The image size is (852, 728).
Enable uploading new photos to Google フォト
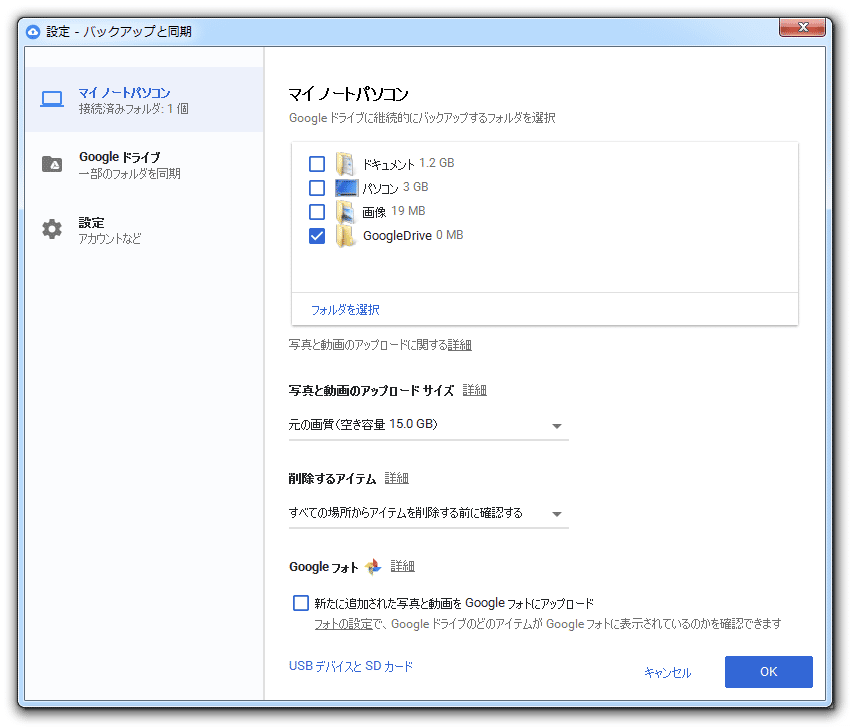pyautogui.click(x=301, y=603)
